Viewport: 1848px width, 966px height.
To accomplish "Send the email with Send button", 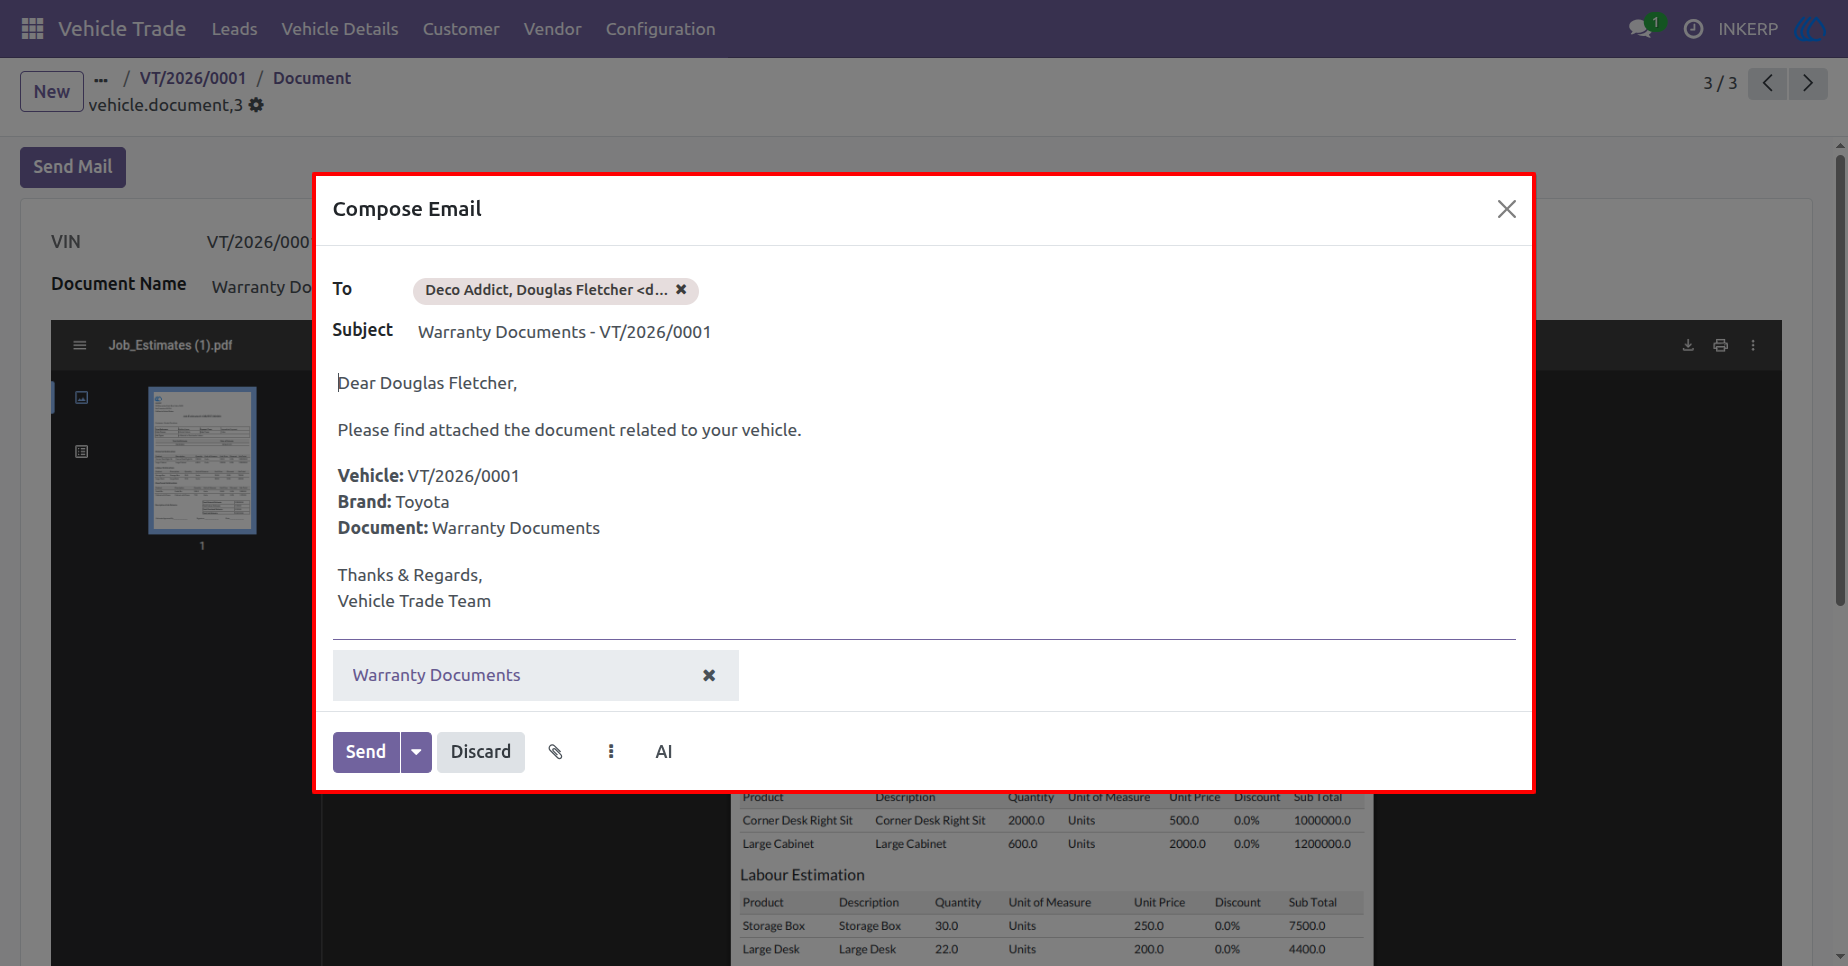I will click(x=366, y=752).
